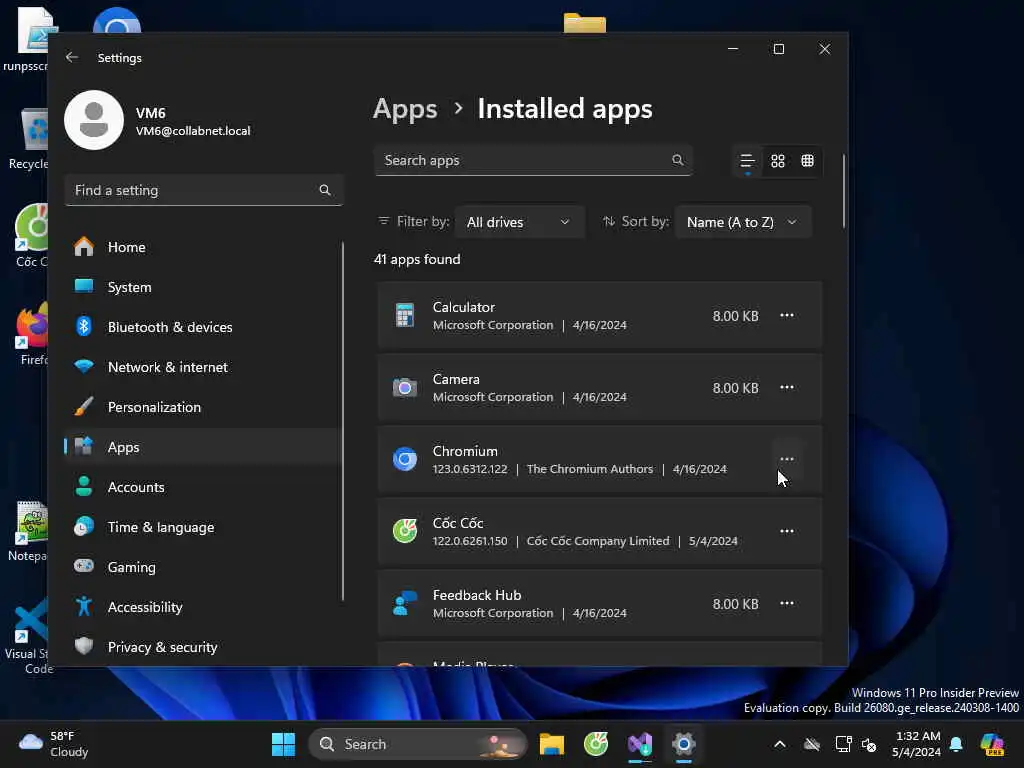
Task: Open Accessibility settings
Action: [x=202, y=607]
